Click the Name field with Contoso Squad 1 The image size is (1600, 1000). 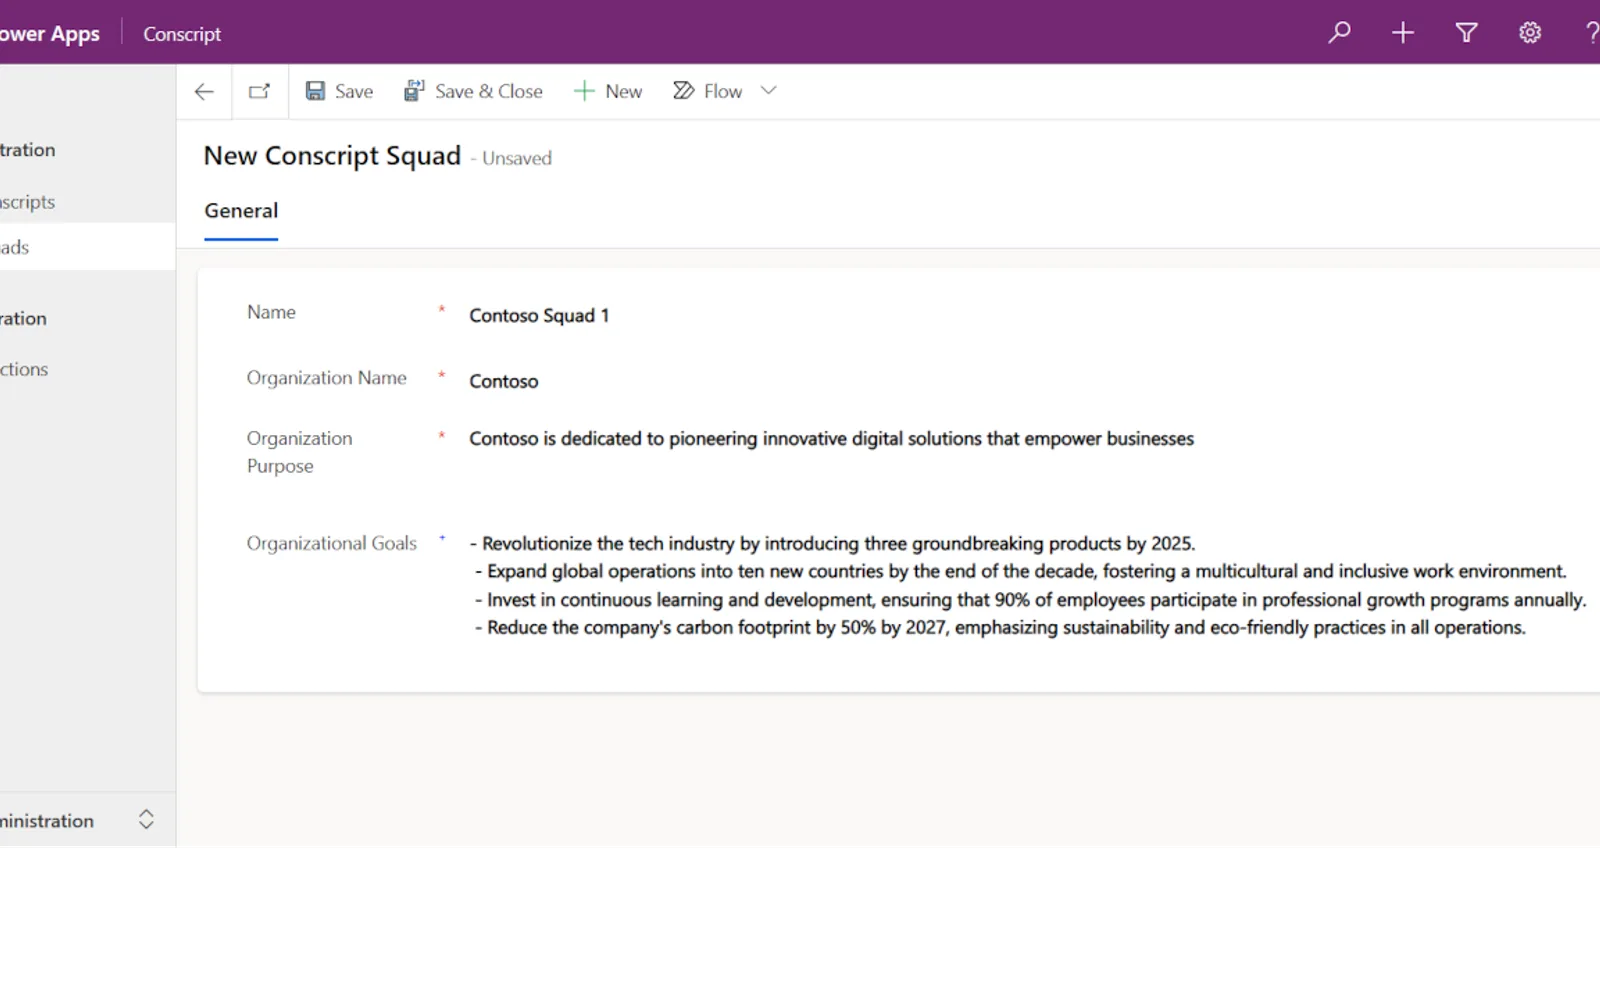point(1030,316)
